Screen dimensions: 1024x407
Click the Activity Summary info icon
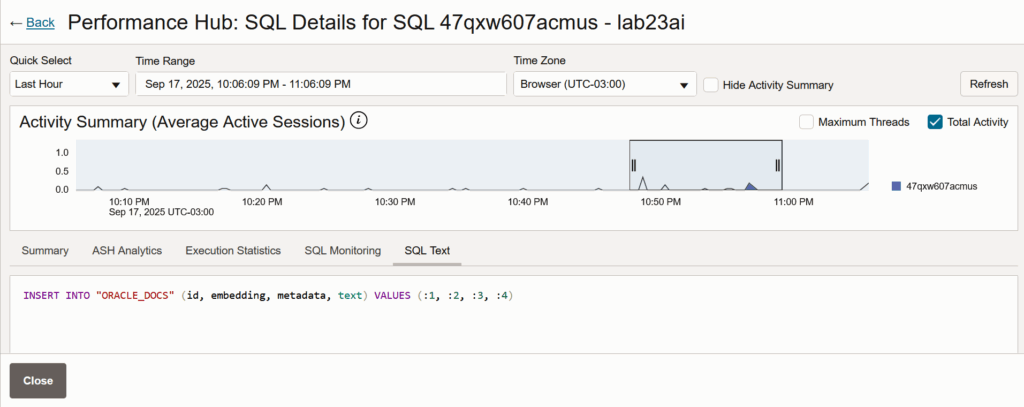[x=359, y=122]
